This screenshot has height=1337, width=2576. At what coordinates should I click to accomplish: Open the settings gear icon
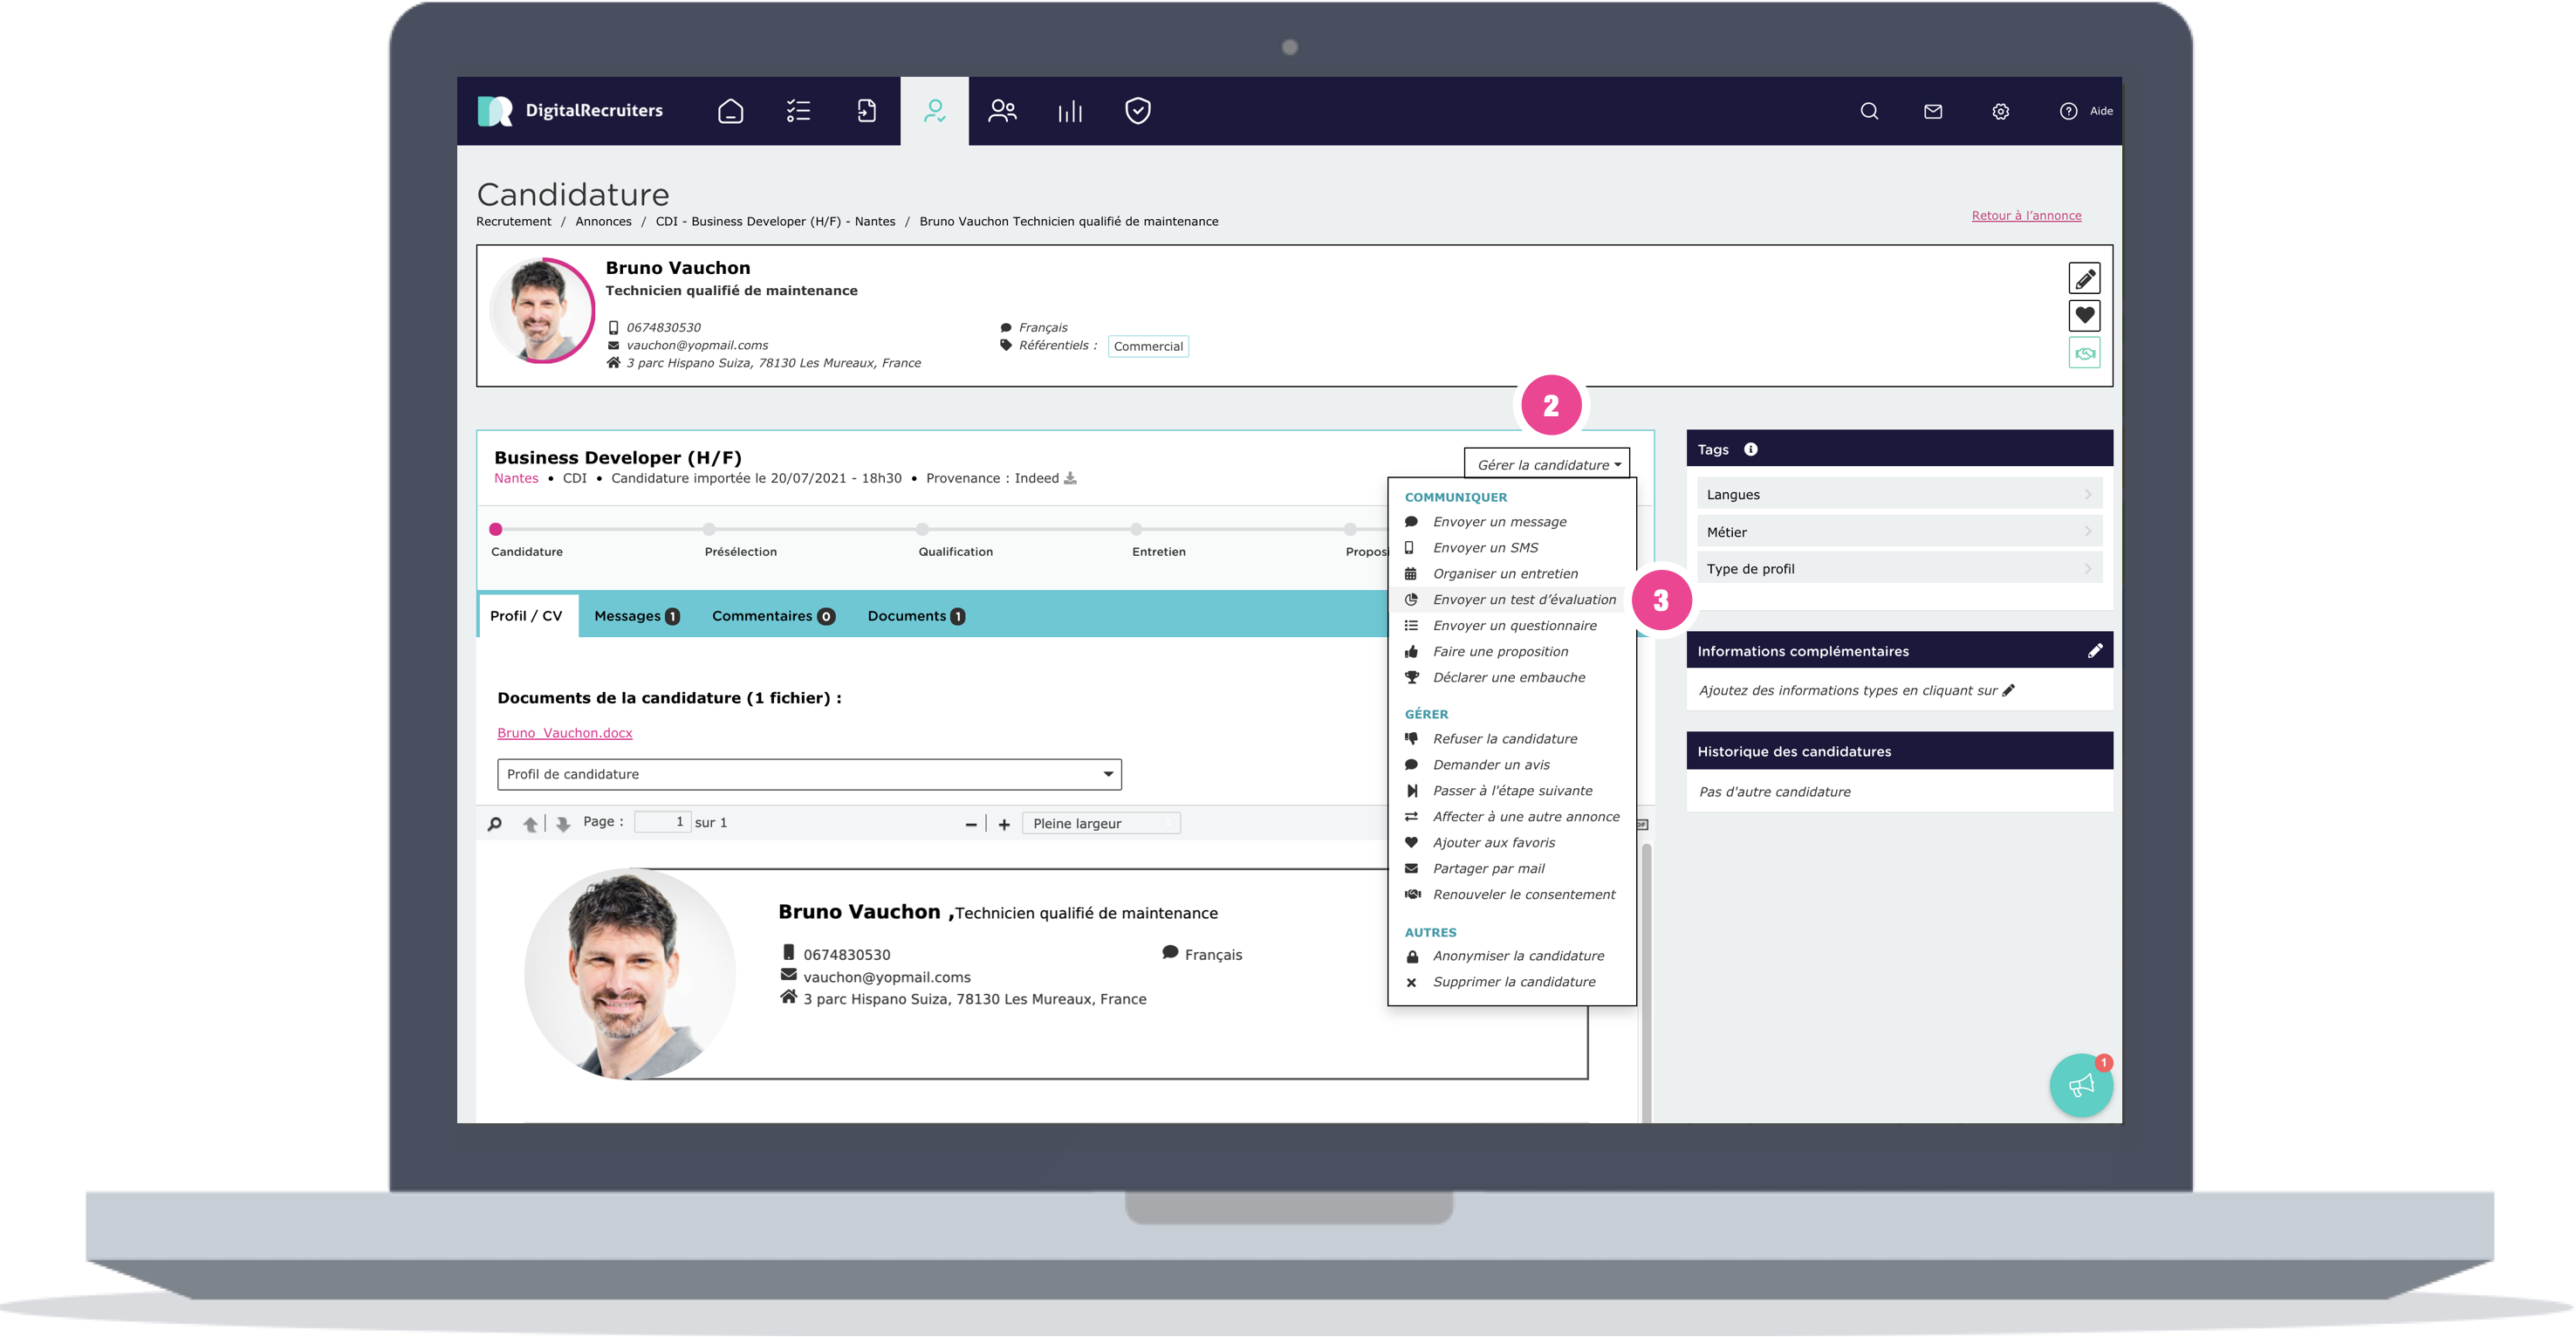pyautogui.click(x=2000, y=111)
